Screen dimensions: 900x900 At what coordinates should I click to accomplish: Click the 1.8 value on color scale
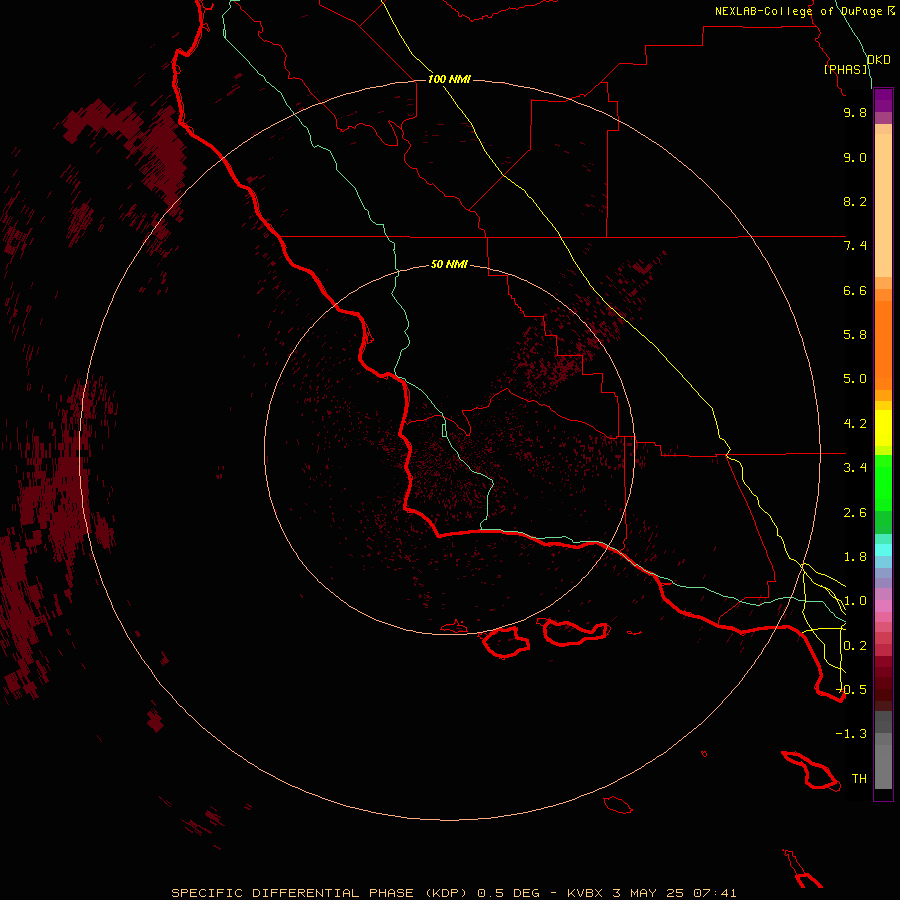point(855,557)
